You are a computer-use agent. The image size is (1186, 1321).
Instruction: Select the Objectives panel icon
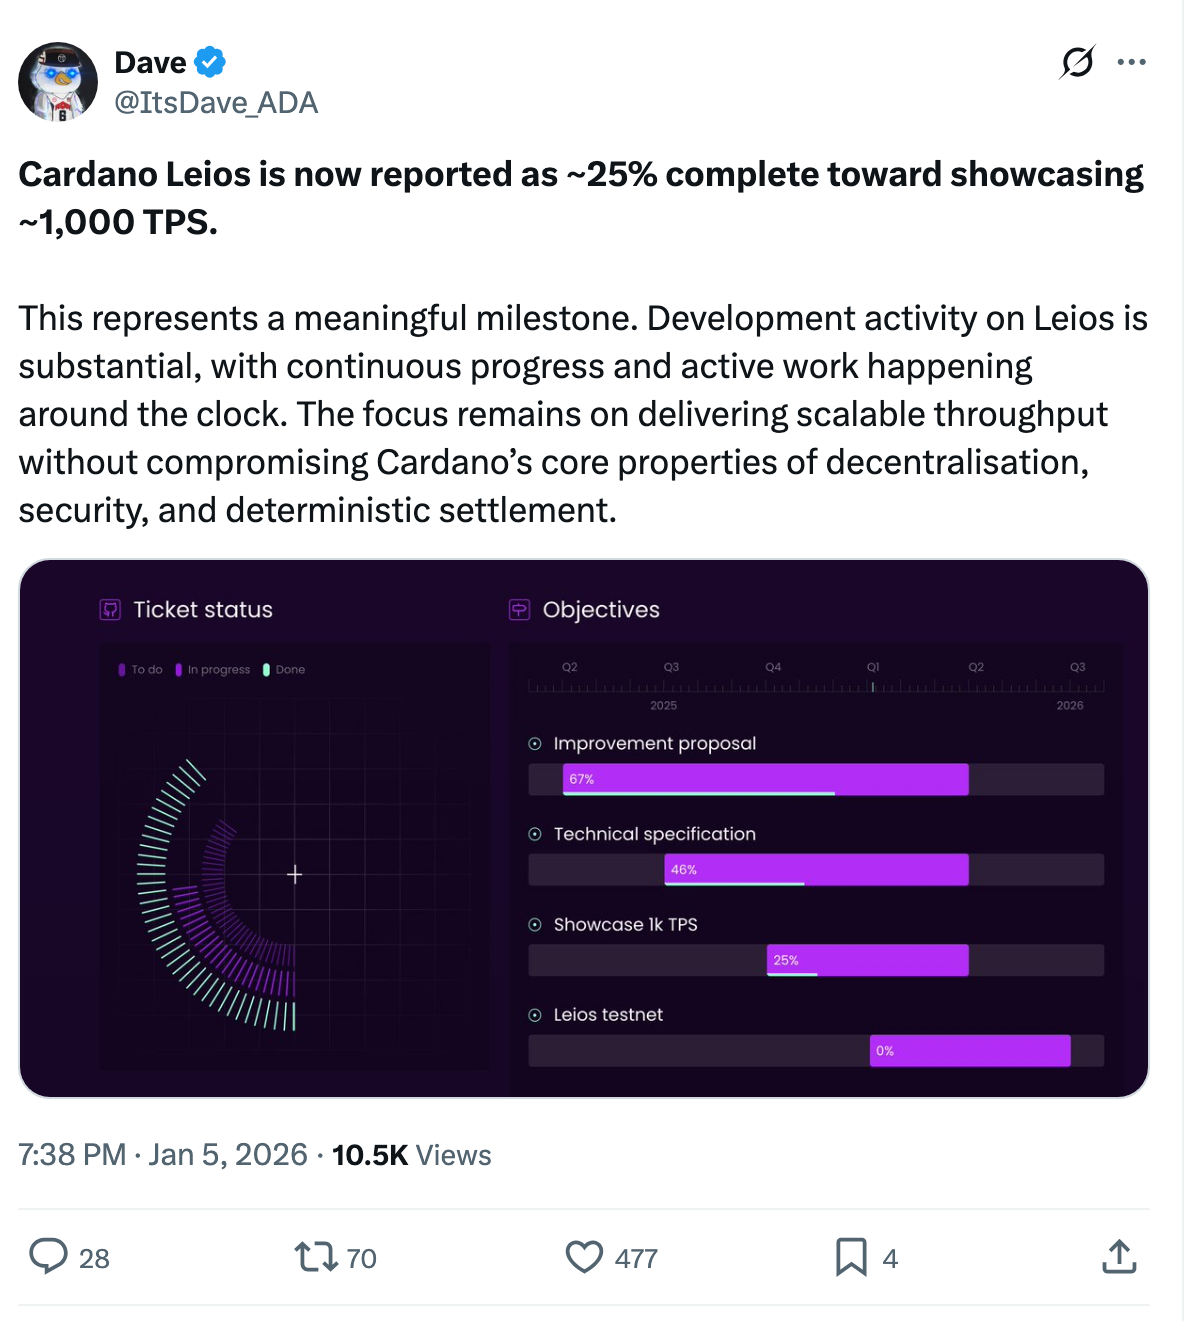click(x=519, y=609)
